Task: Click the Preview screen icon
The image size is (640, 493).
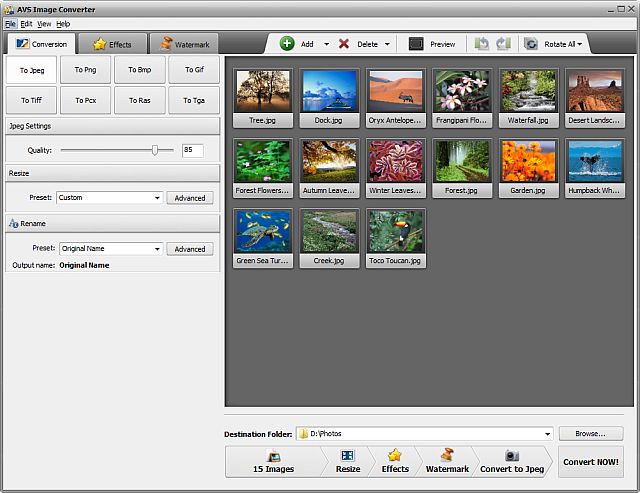Action: click(416, 44)
